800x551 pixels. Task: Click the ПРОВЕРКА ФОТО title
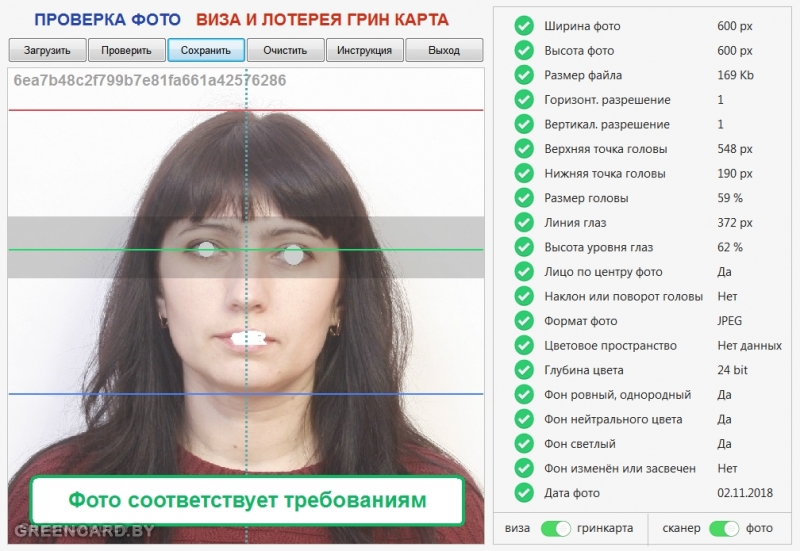(x=108, y=20)
